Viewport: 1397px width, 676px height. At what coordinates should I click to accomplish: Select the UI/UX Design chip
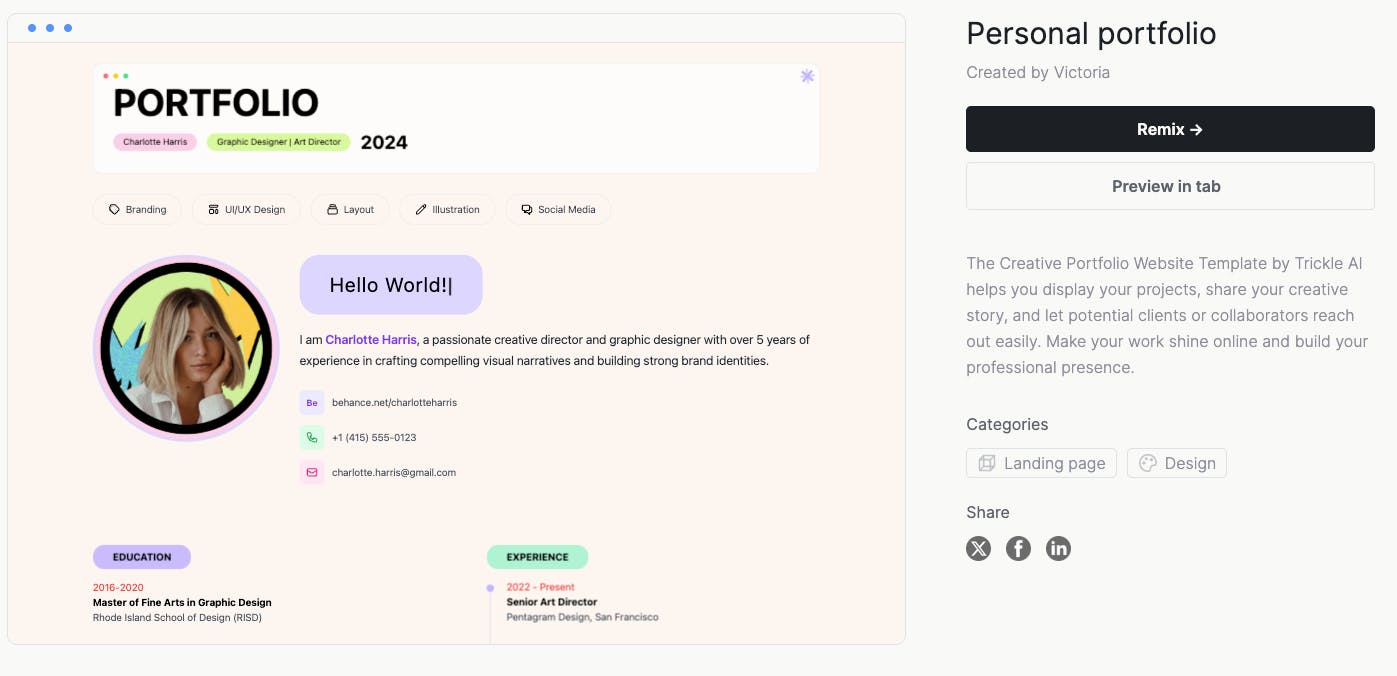(246, 210)
